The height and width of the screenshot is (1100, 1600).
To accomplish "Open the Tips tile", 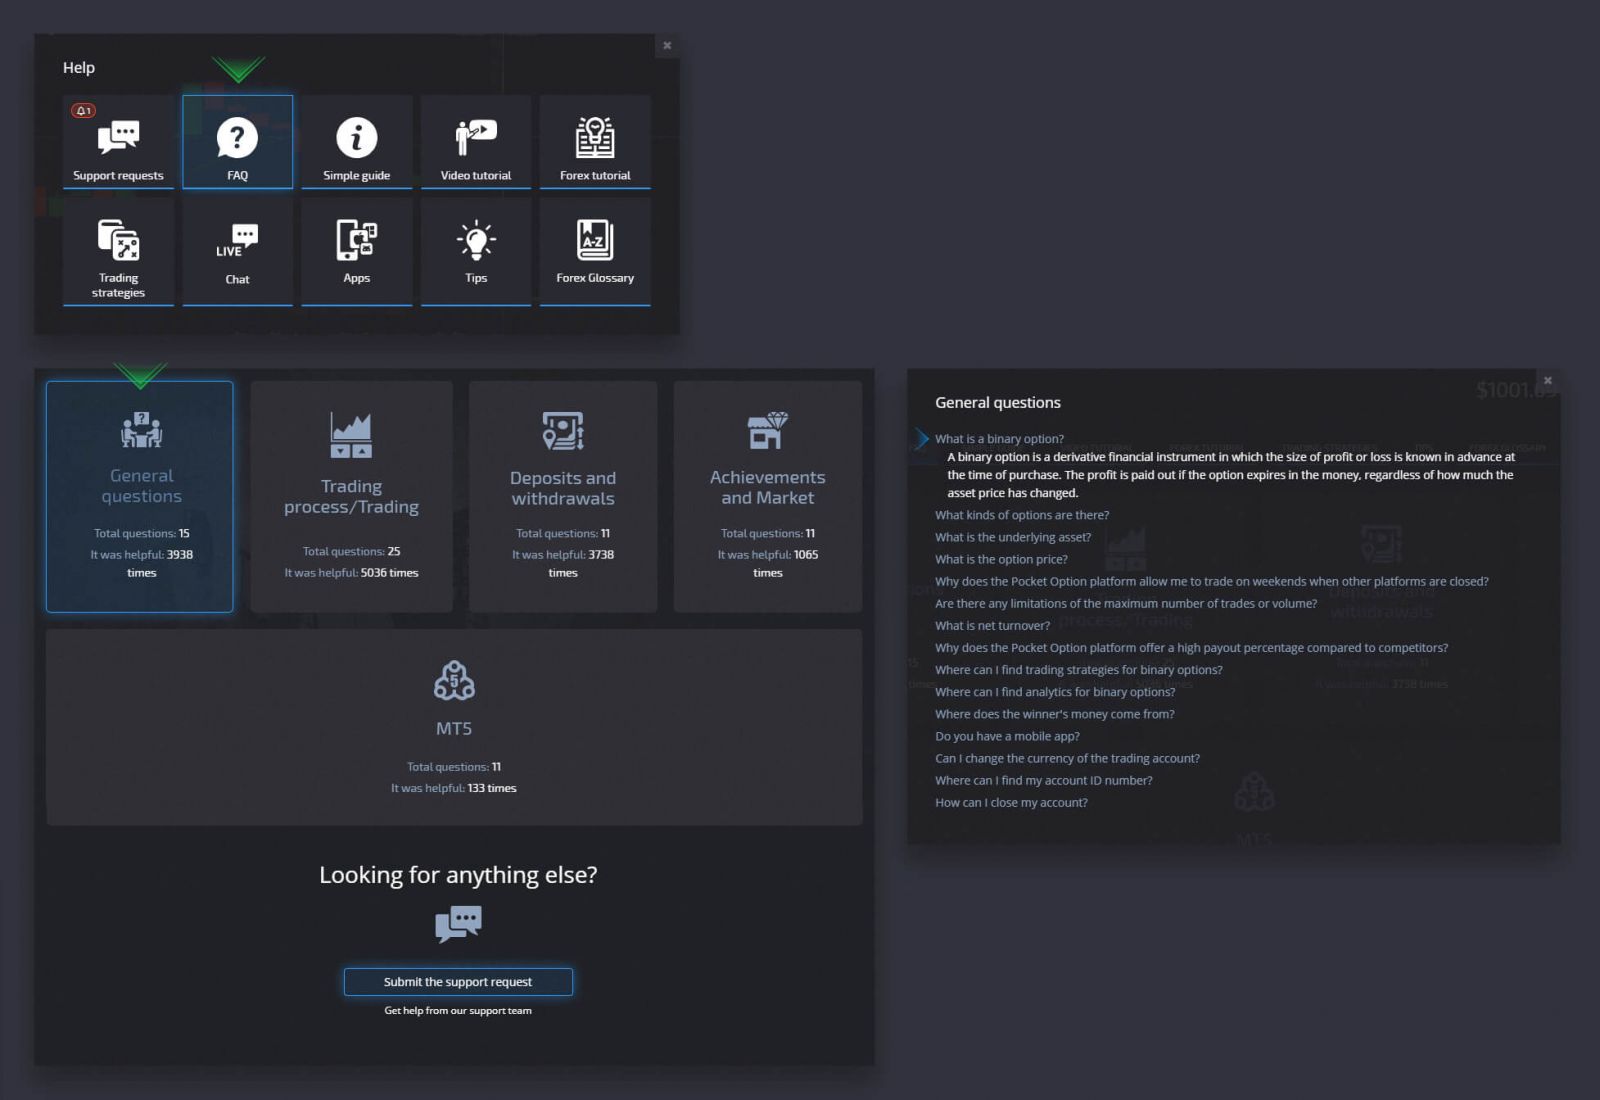I will [476, 251].
